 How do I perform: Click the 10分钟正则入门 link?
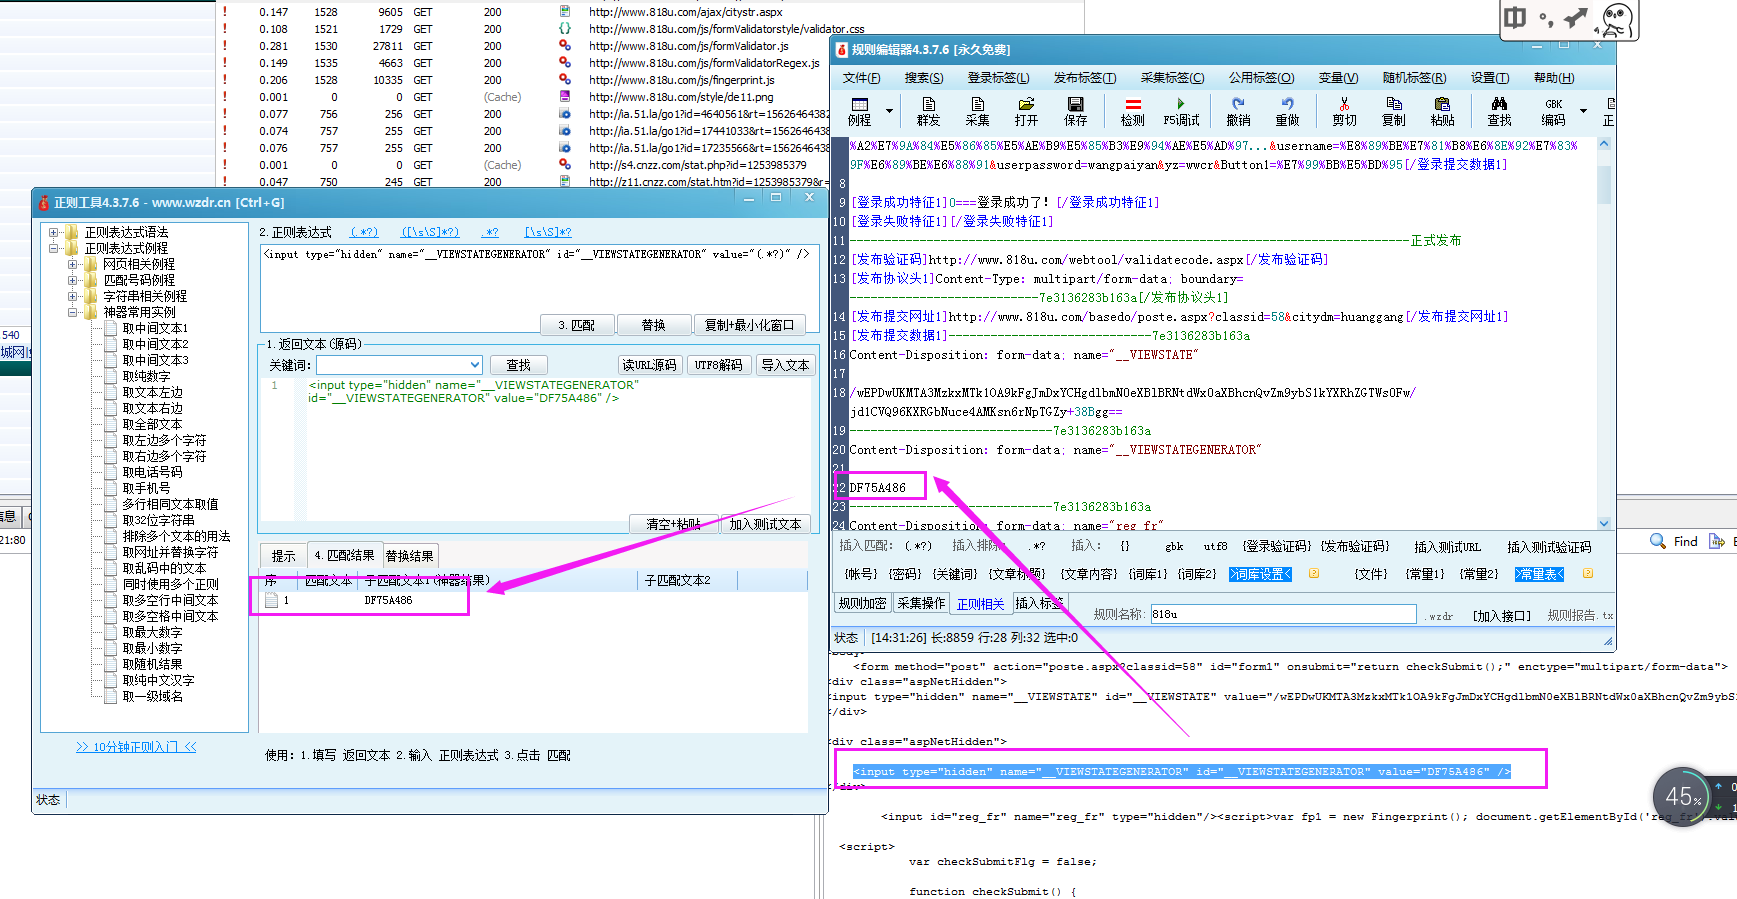[x=136, y=747]
